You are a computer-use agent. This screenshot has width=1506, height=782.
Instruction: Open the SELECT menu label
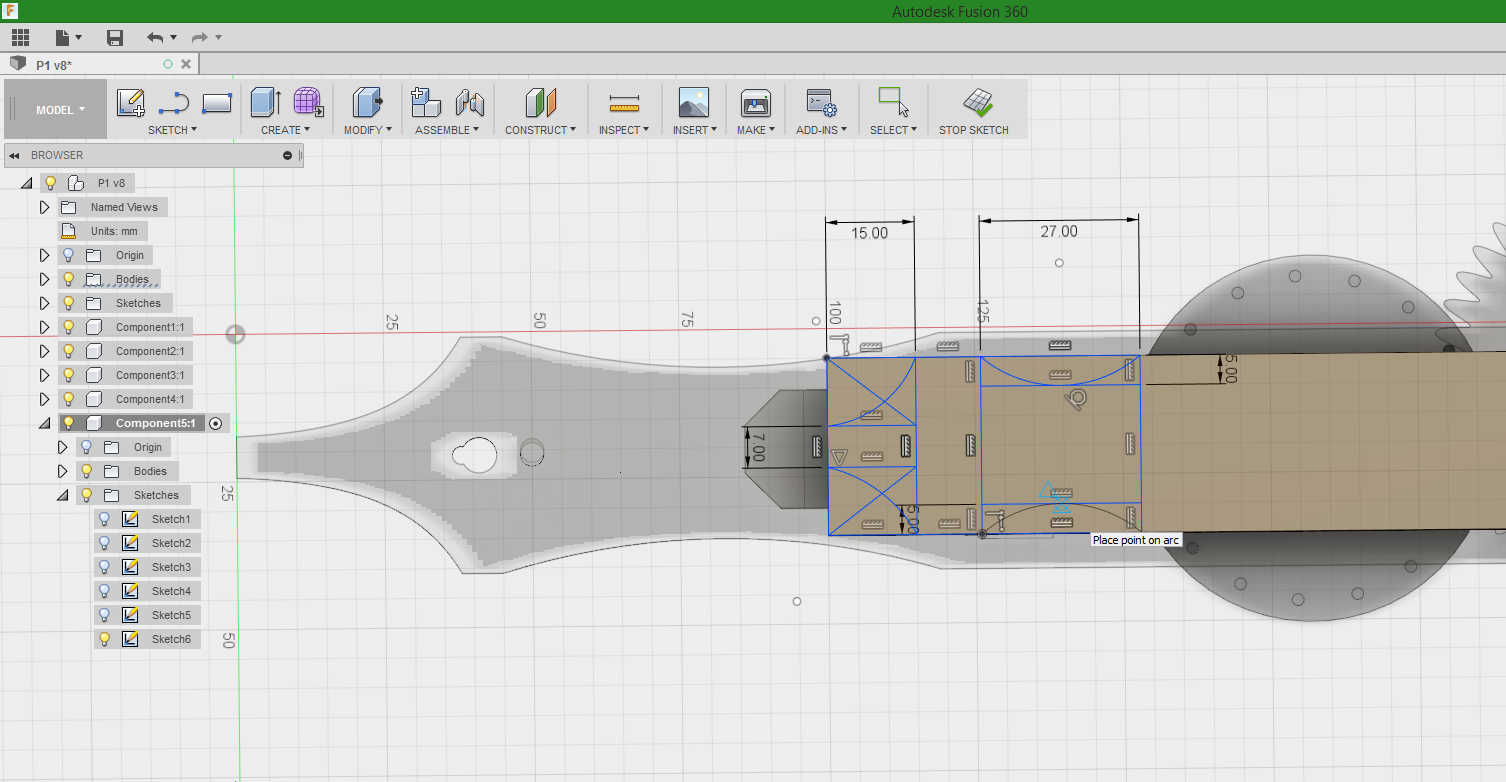(x=893, y=130)
